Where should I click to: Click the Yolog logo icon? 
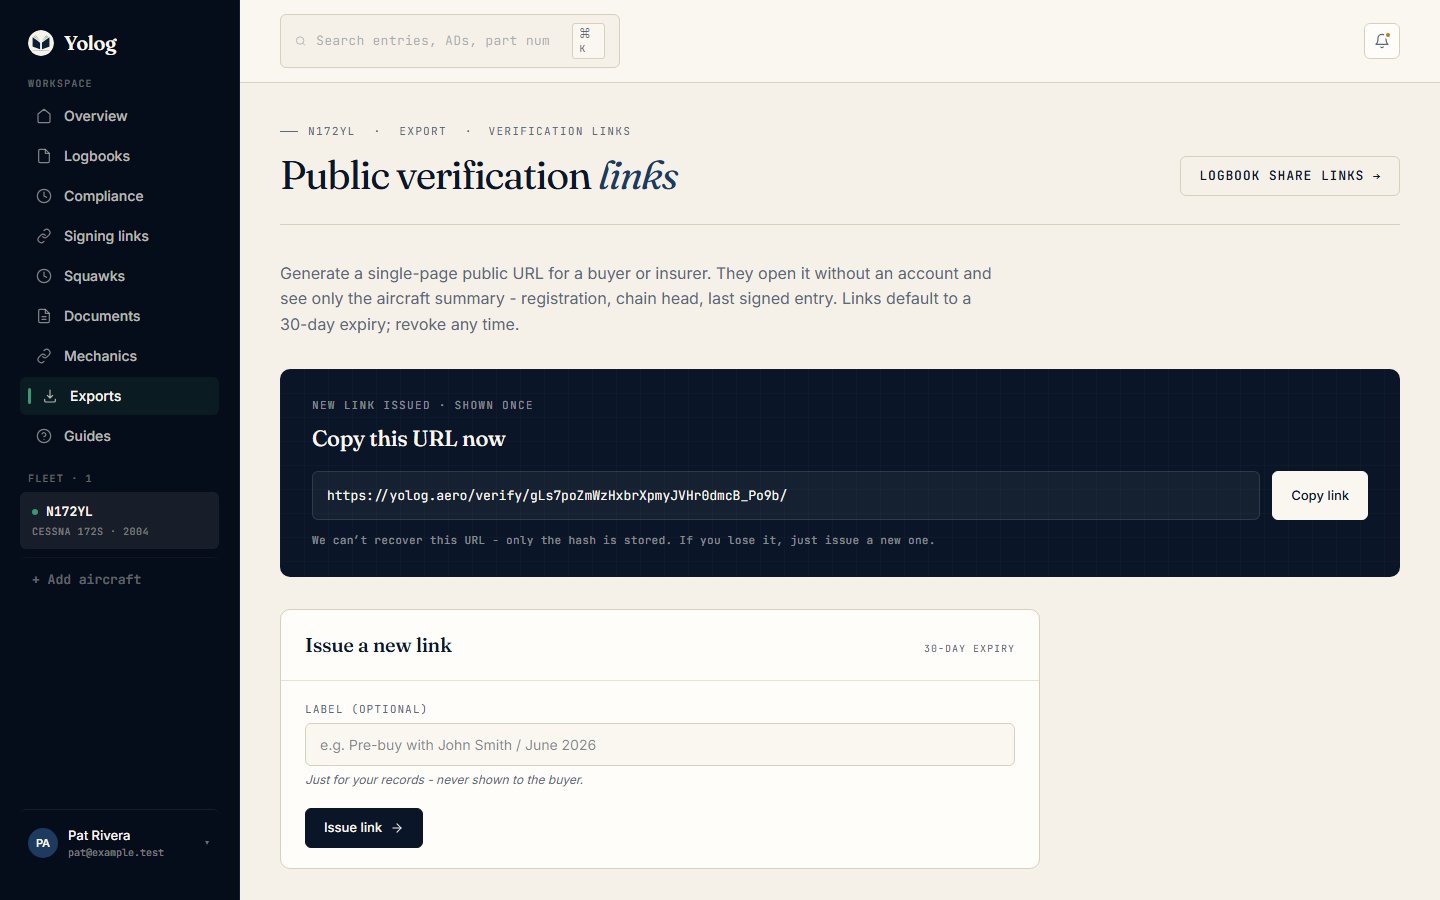coord(41,42)
